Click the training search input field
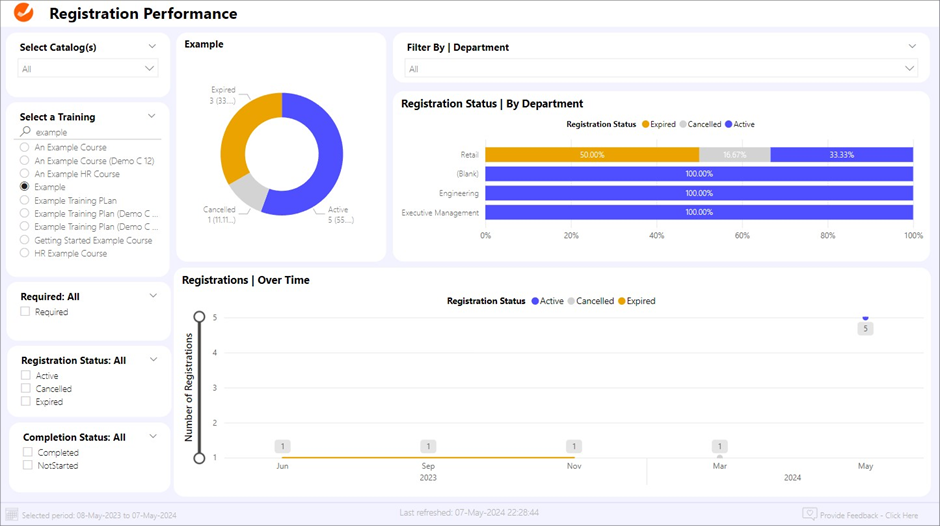This screenshot has width=940, height=526. tap(95, 132)
